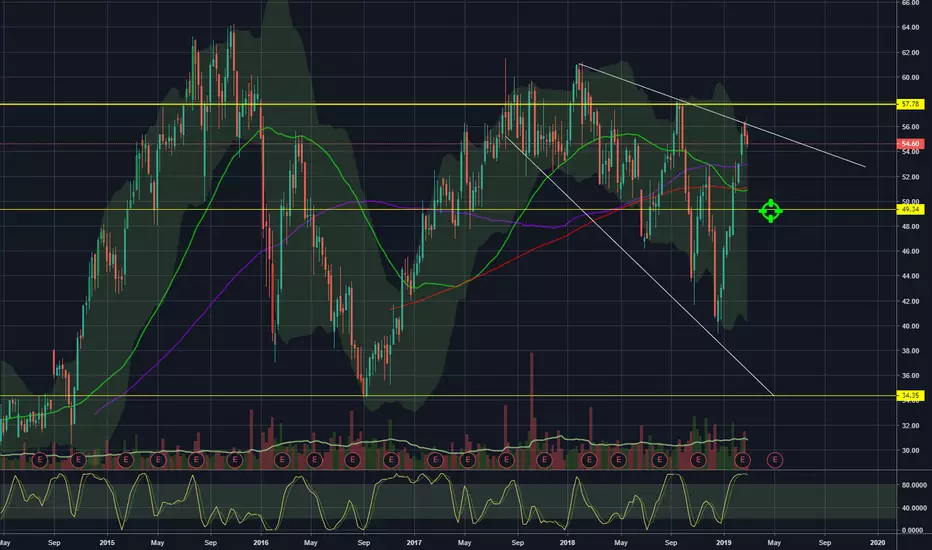This screenshot has width=932, height=550.
Task: Click the 30.00 price axis value
Action: point(910,451)
